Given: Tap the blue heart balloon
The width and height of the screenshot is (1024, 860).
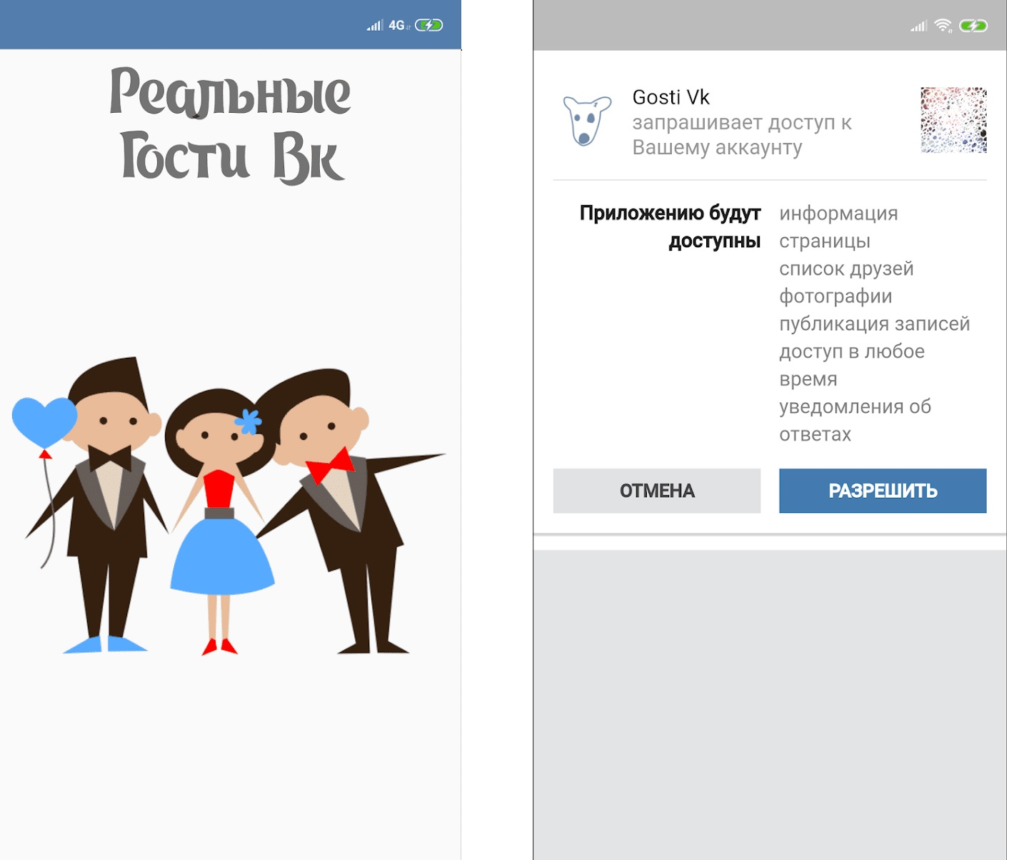Looking at the screenshot, I should (x=44, y=420).
